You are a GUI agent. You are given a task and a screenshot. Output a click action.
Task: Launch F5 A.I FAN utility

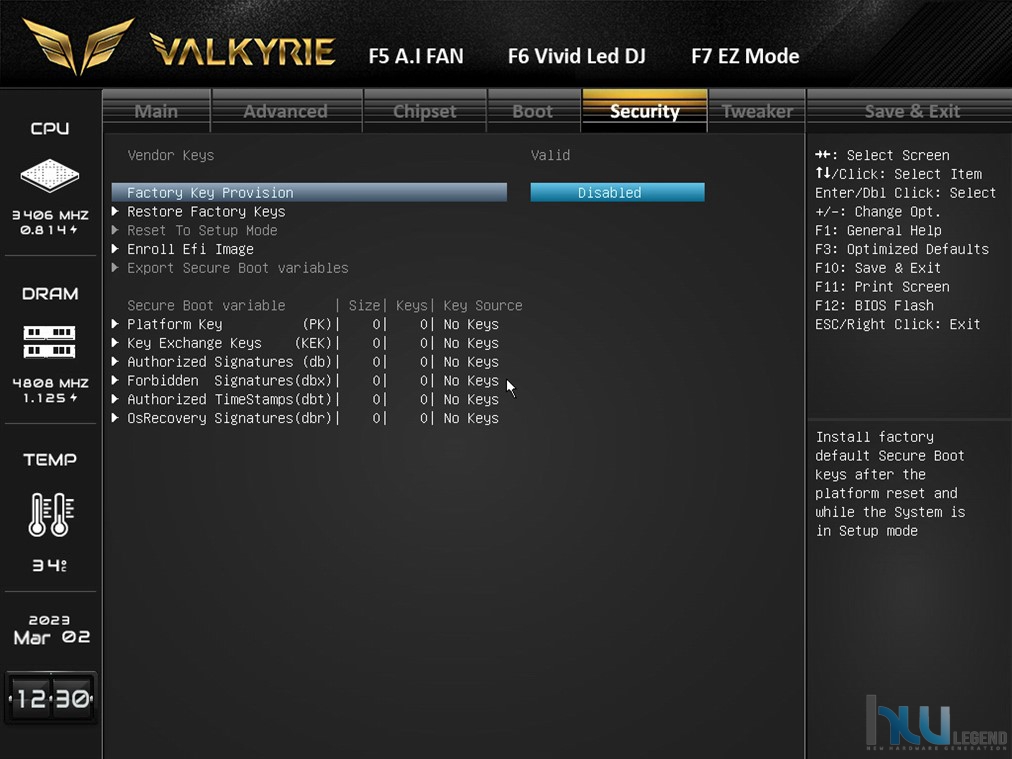[416, 56]
